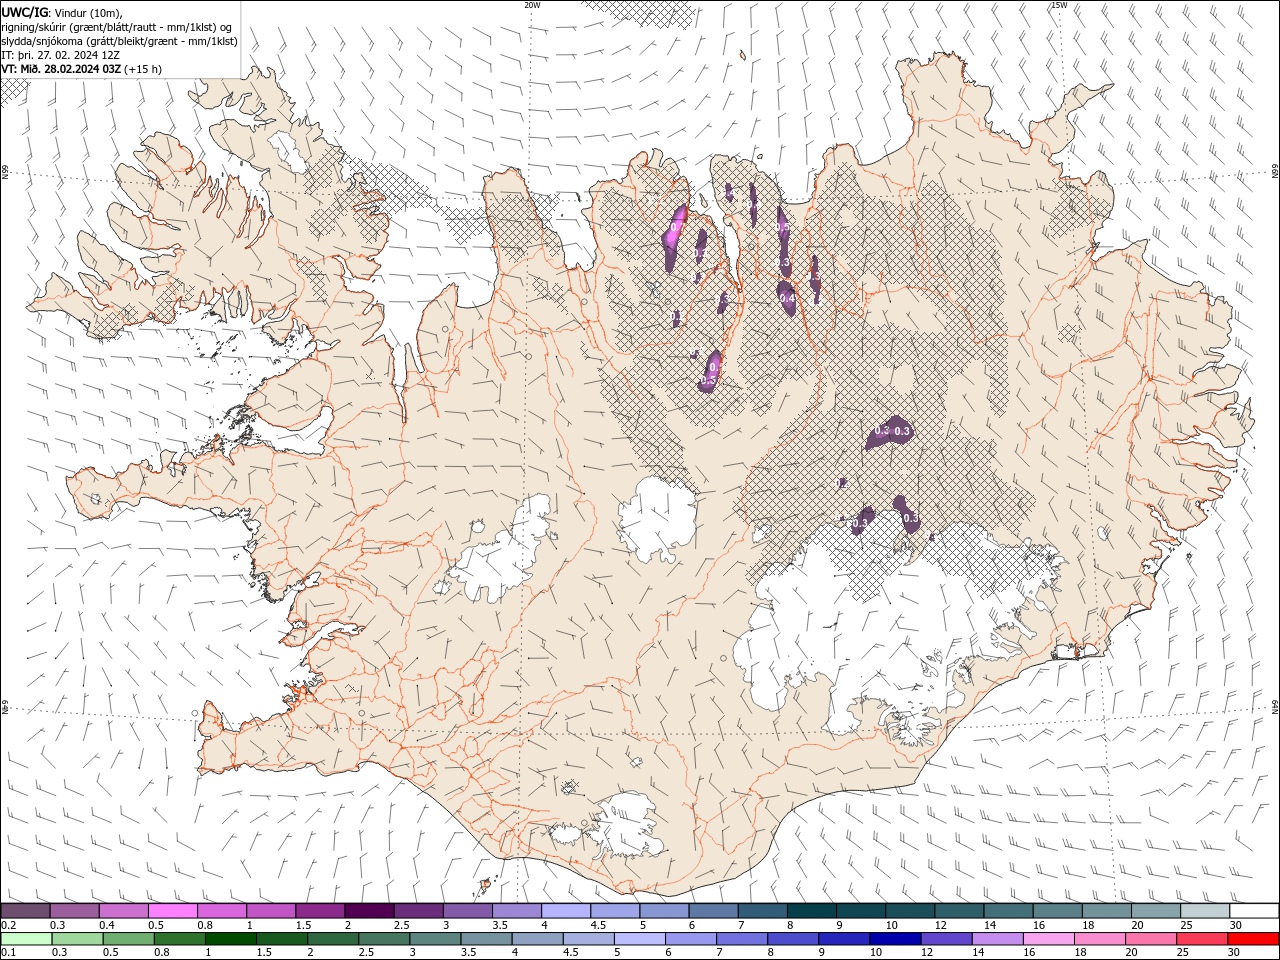Image resolution: width=1280 pixels, height=960 pixels.
Task: Click the "0.1" label in the bottom legend row
Action: 8,952
